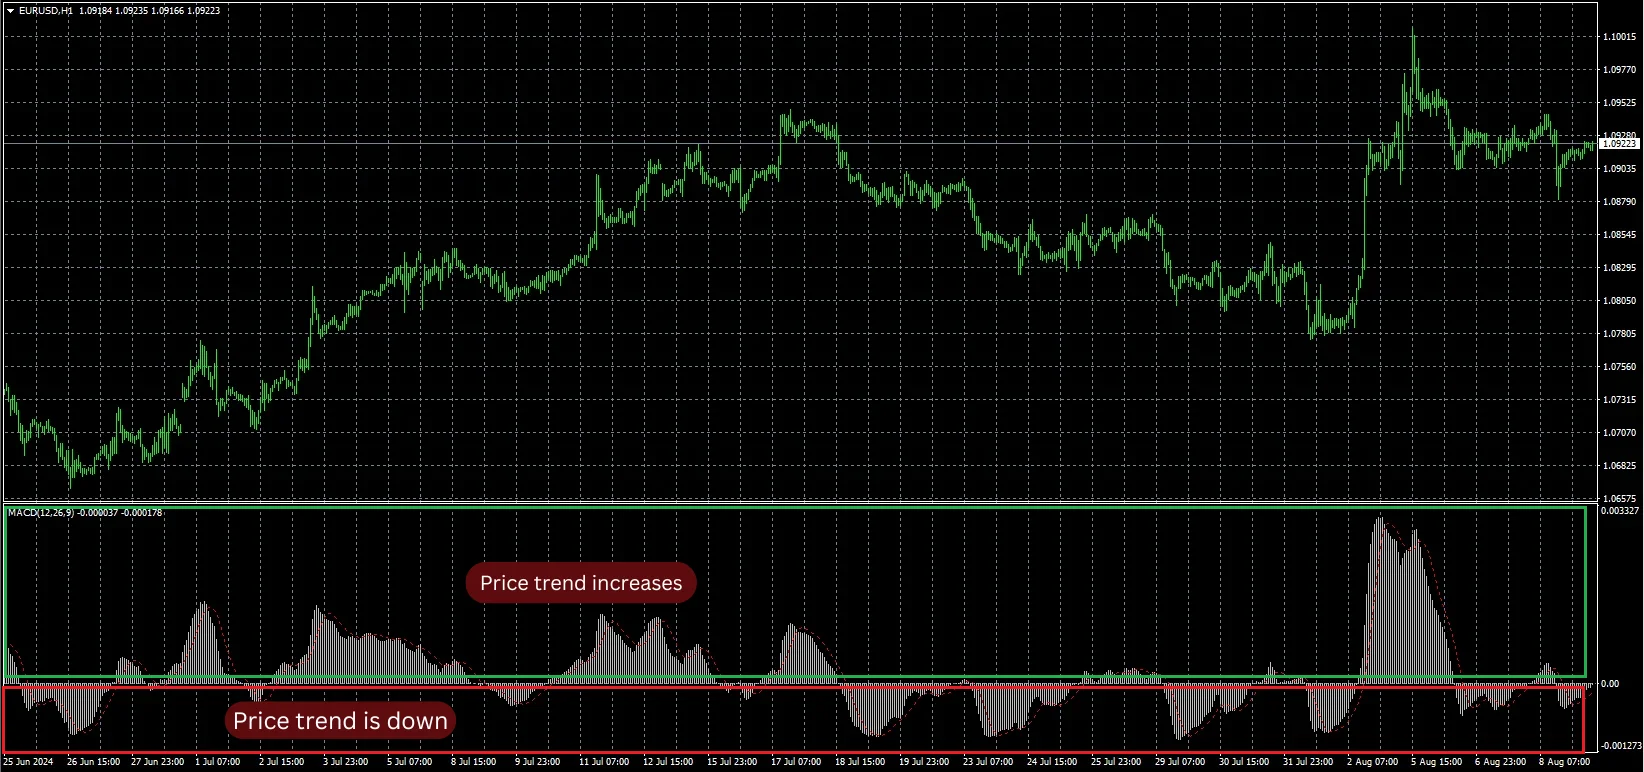Click MACD scale minimum -0.001273
The width and height of the screenshot is (1644, 772).
1621,746
